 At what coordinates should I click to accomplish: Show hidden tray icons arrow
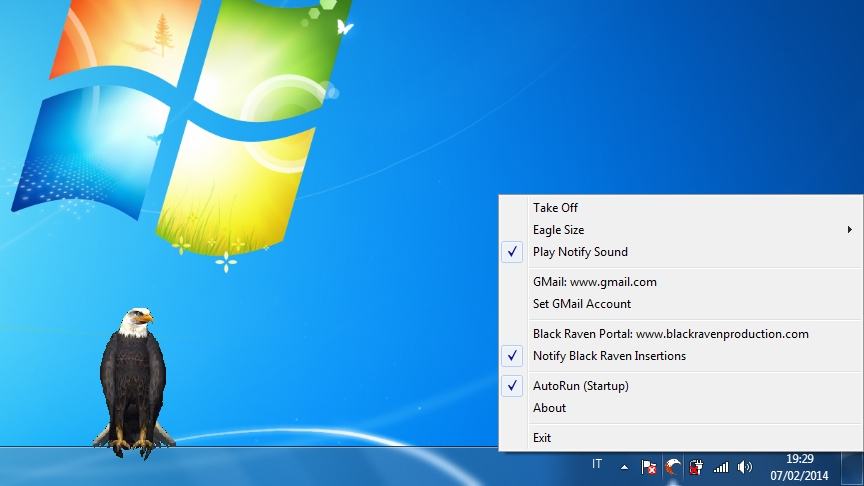click(624, 467)
